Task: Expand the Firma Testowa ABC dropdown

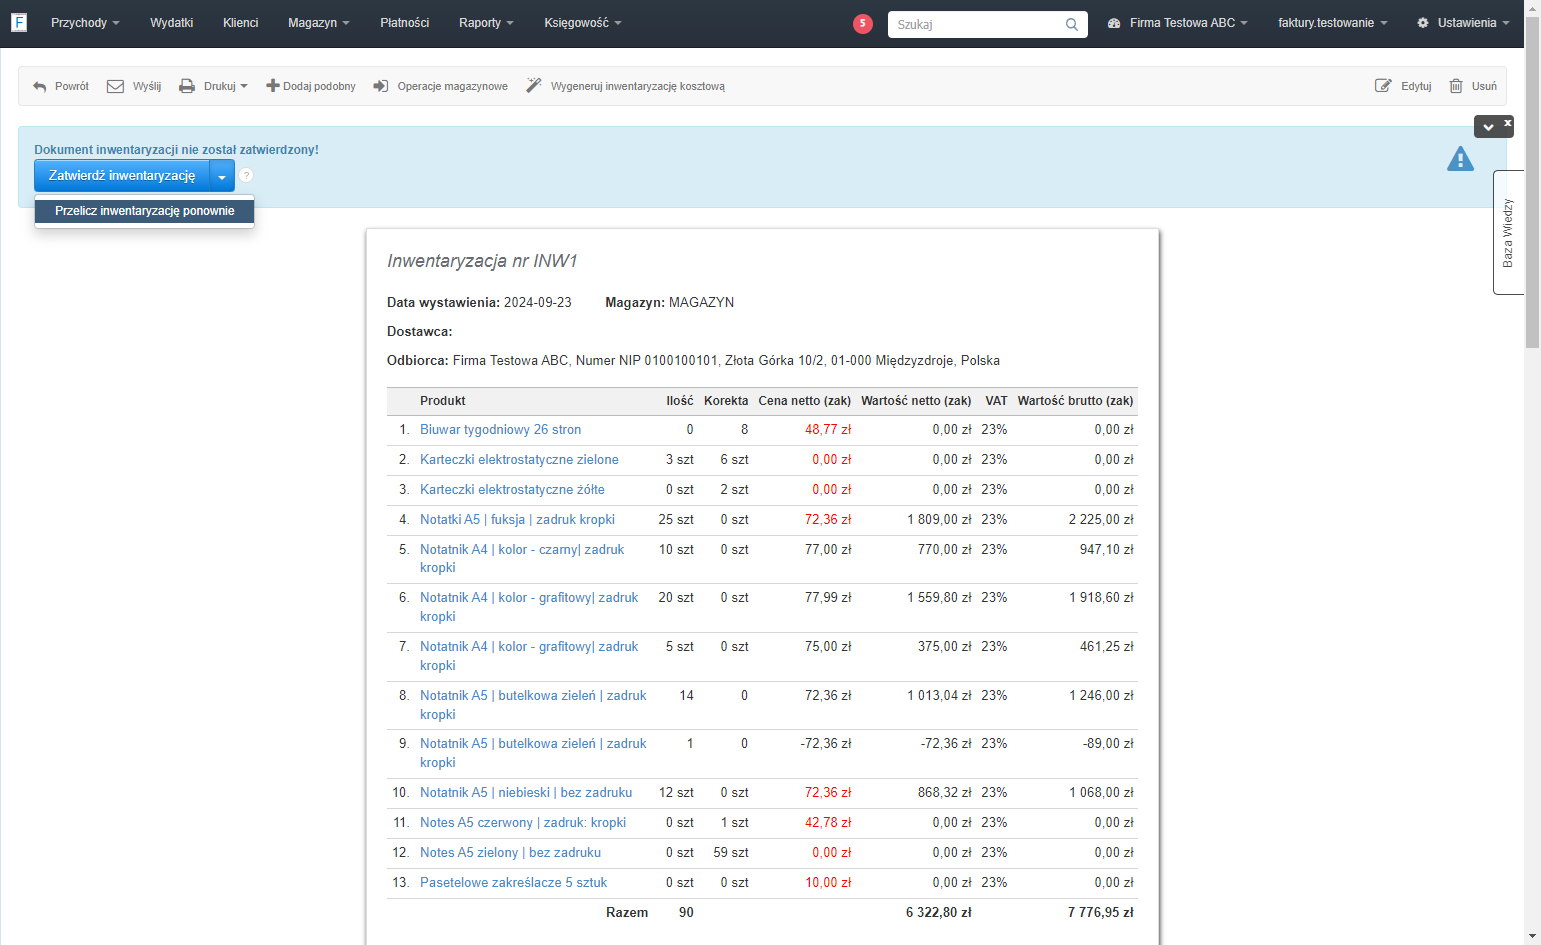Action: coord(1178,23)
